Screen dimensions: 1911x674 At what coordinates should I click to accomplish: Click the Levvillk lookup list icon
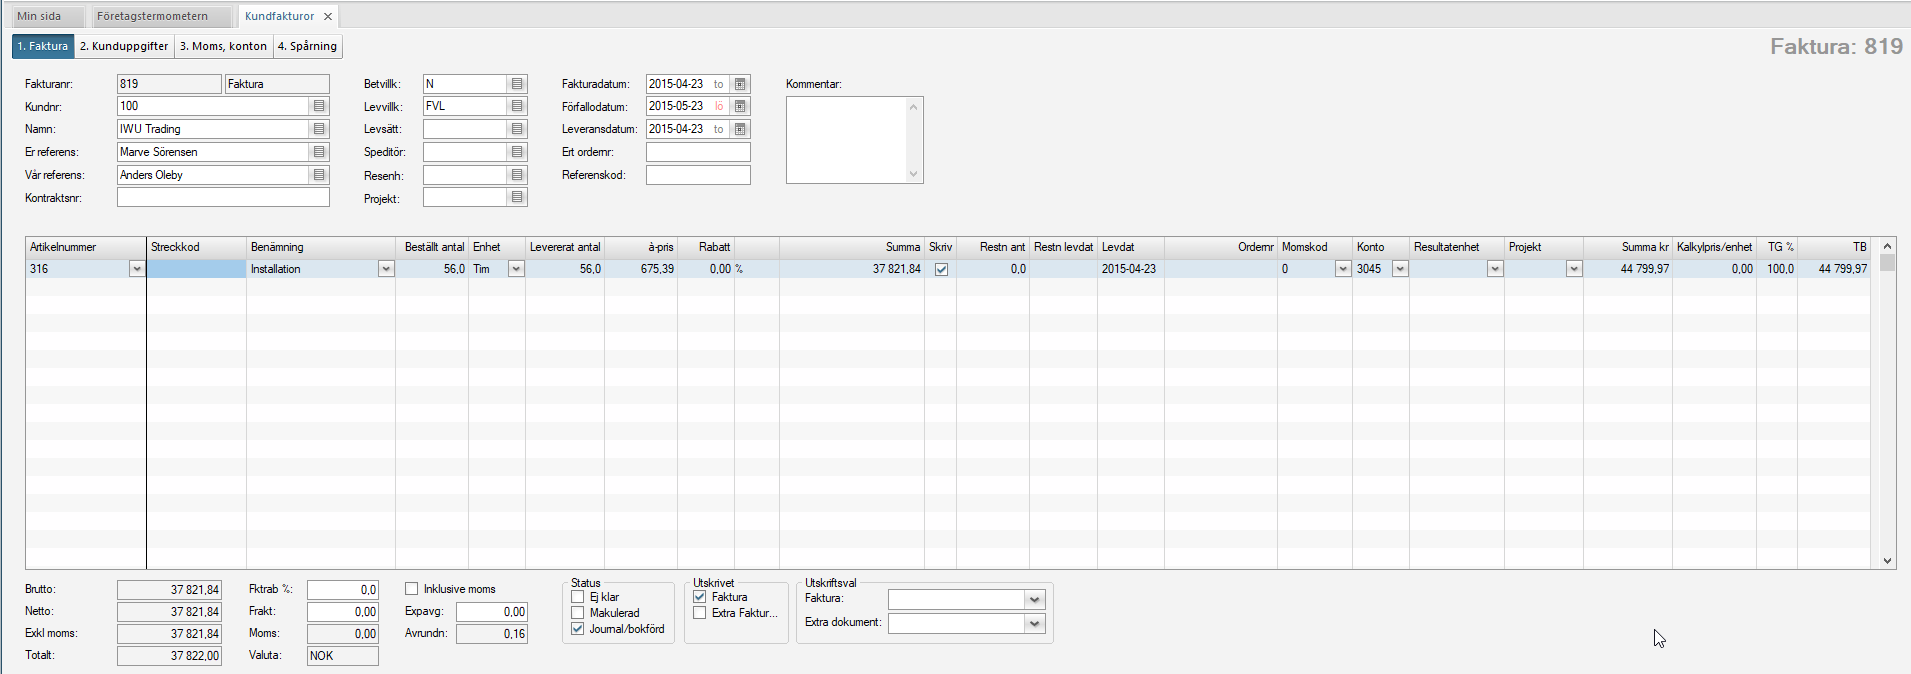517,106
